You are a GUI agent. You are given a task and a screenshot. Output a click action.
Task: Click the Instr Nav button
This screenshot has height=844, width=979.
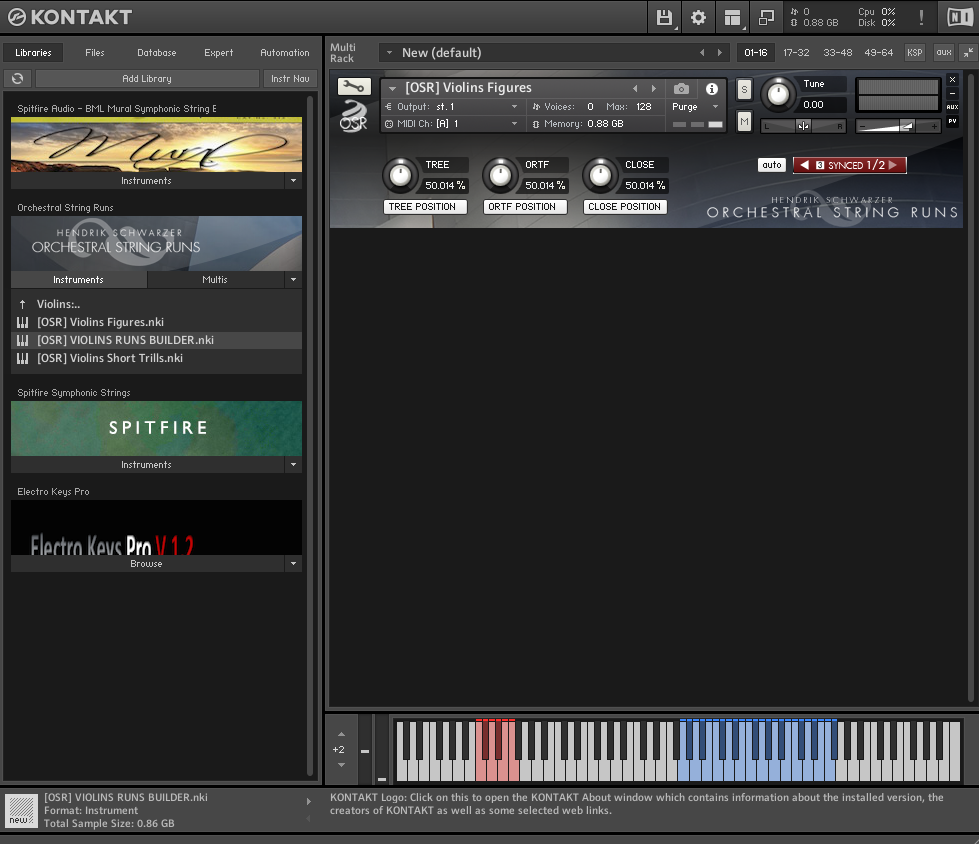pyautogui.click(x=290, y=79)
